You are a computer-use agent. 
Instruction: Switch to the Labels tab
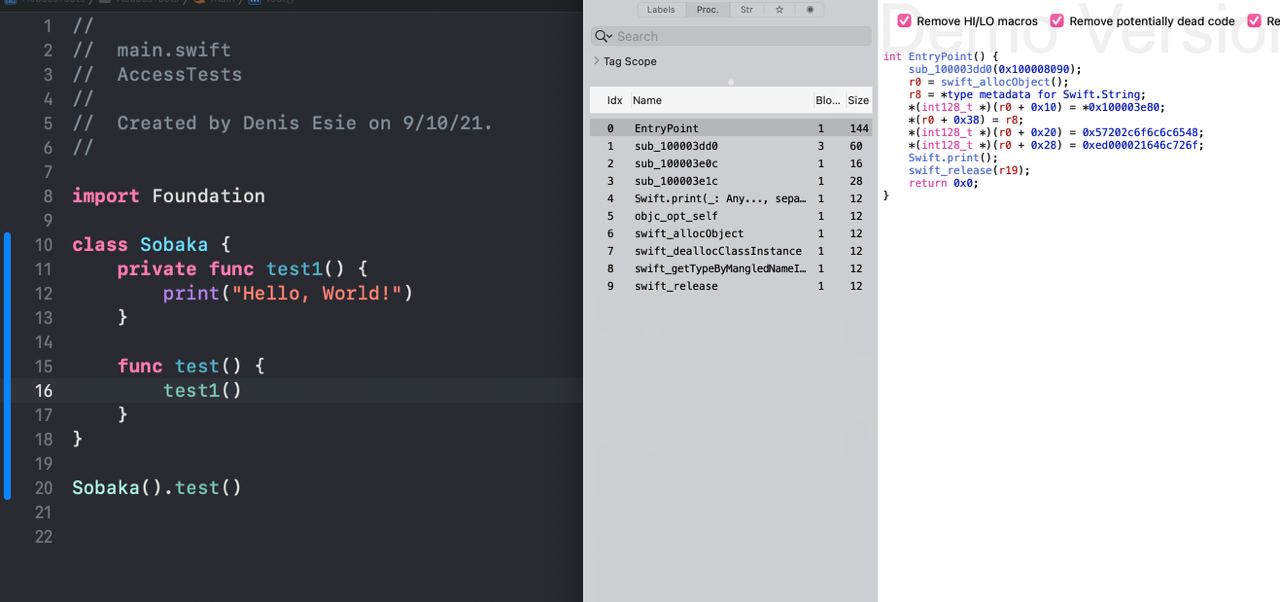[x=661, y=10]
